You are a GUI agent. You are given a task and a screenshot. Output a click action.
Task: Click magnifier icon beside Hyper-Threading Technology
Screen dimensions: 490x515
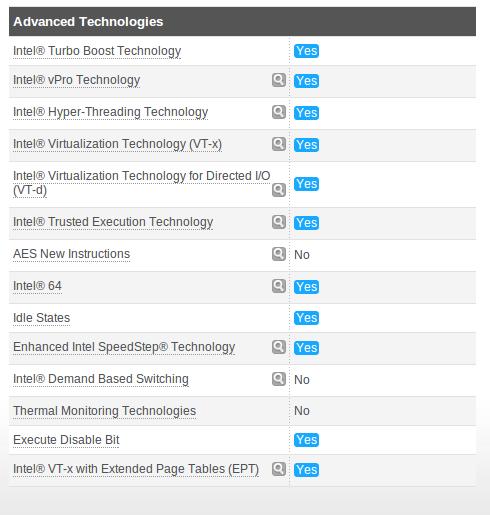pos(279,112)
